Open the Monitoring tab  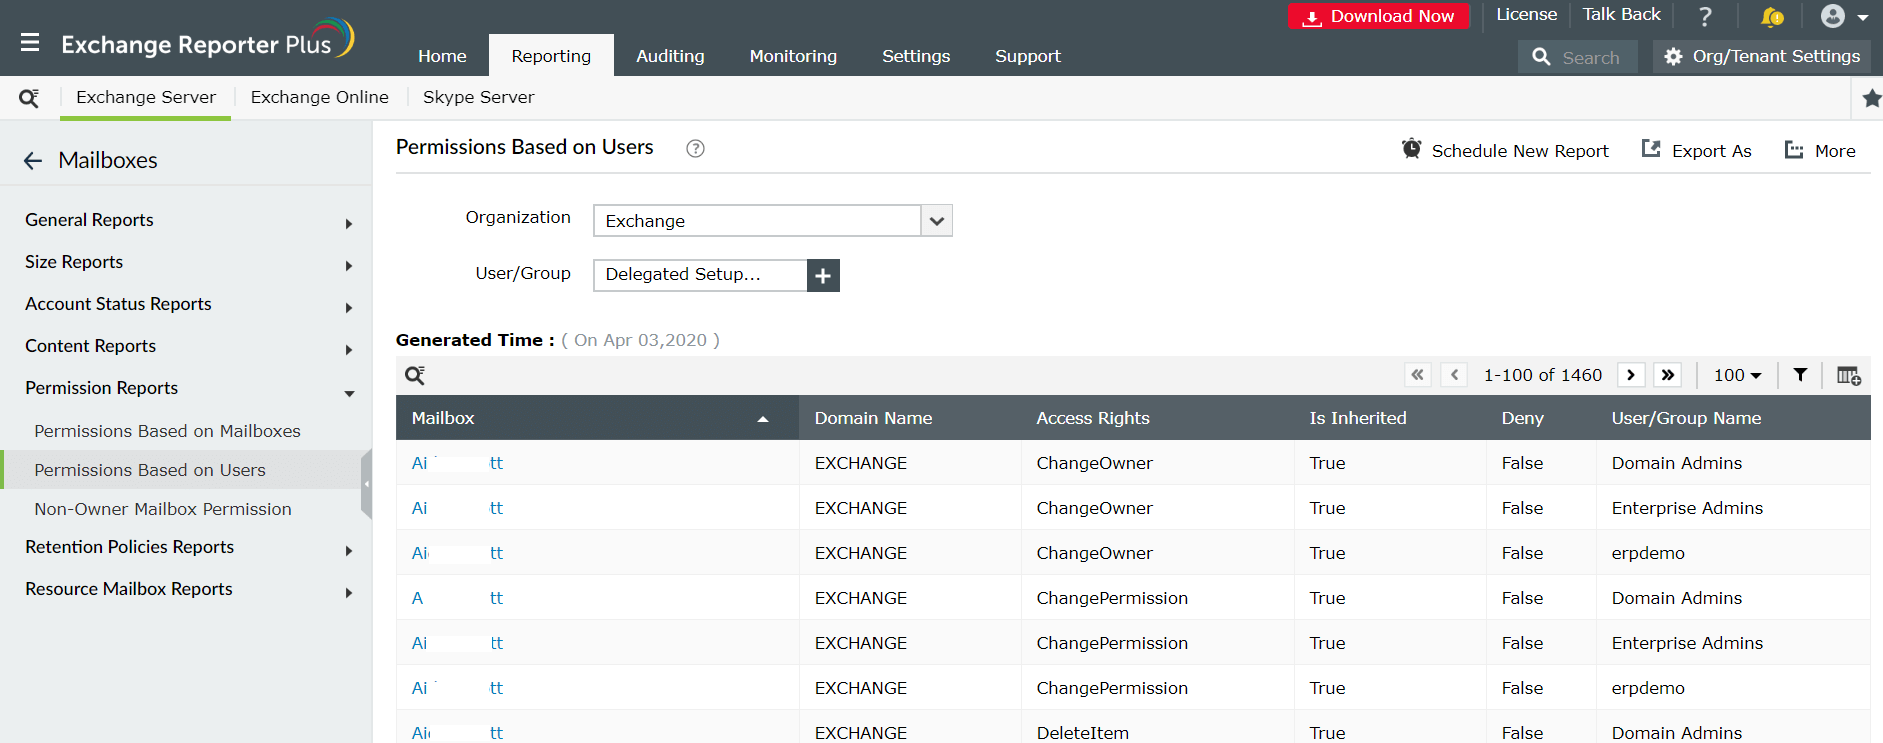pyautogui.click(x=793, y=56)
